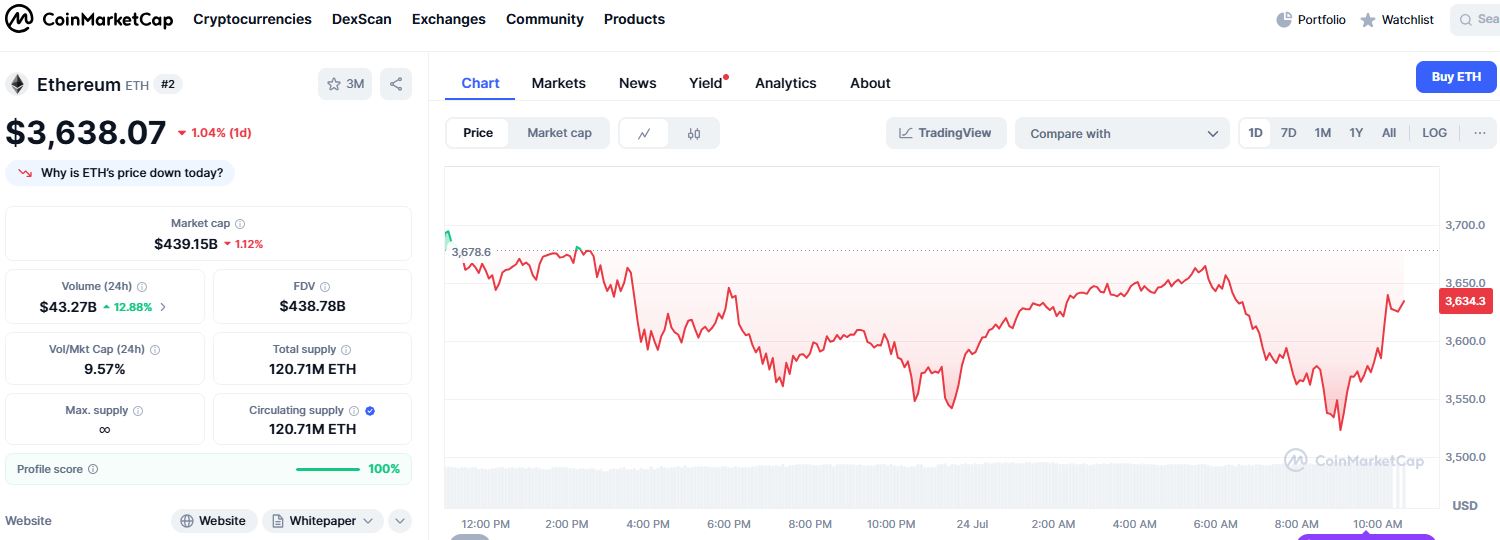Screen dimensions: 1500x540
Task: Click the $439.15B market cap value
Action: coord(186,244)
